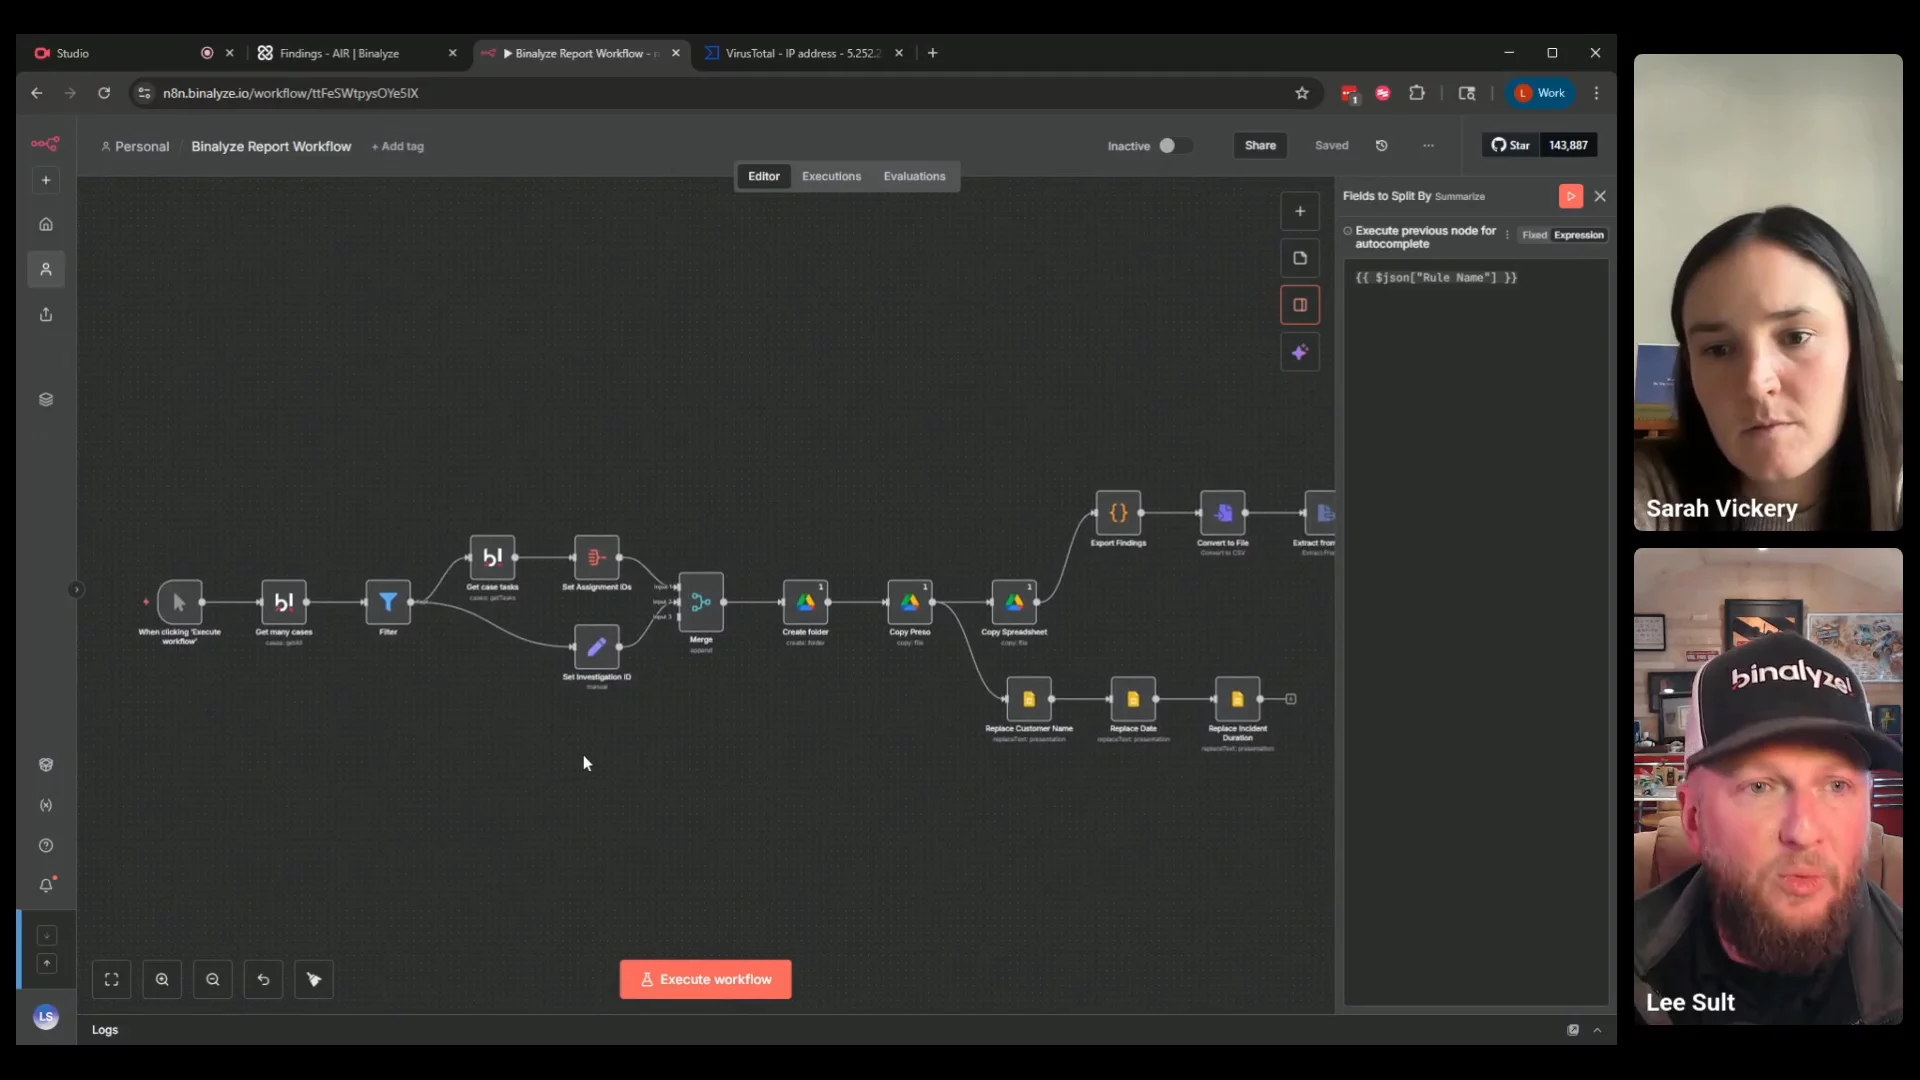Click the Set Investigation ID edit node
The image size is (1920, 1080).
pyautogui.click(x=597, y=647)
